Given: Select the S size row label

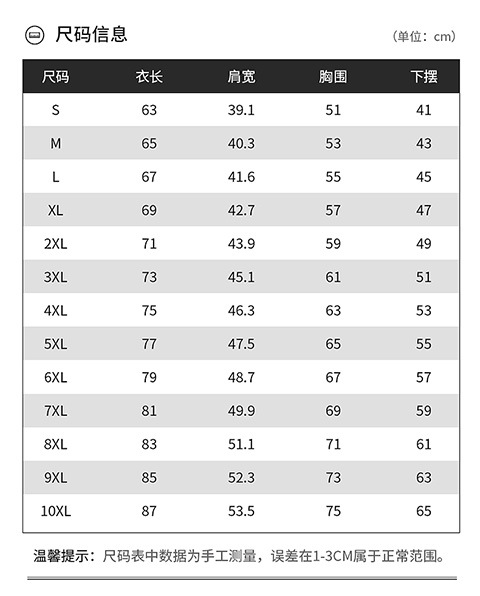Looking at the screenshot, I should [x=55, y=110].
